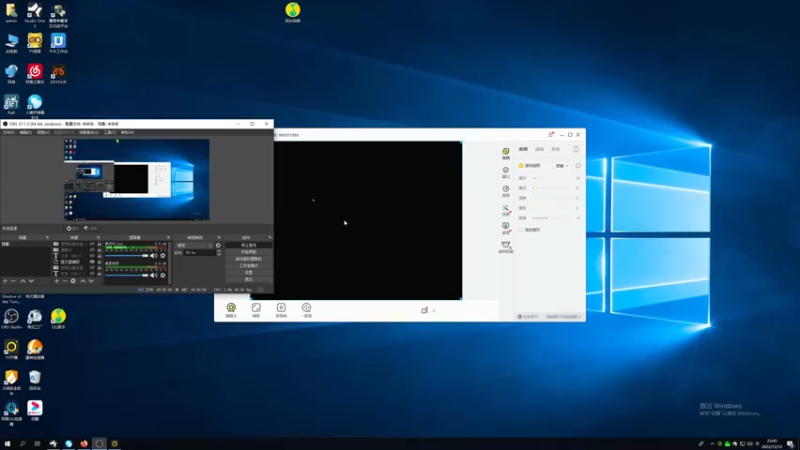Remove the selected scene with minus icon
The image size is (800, 450).
point(13,281)
